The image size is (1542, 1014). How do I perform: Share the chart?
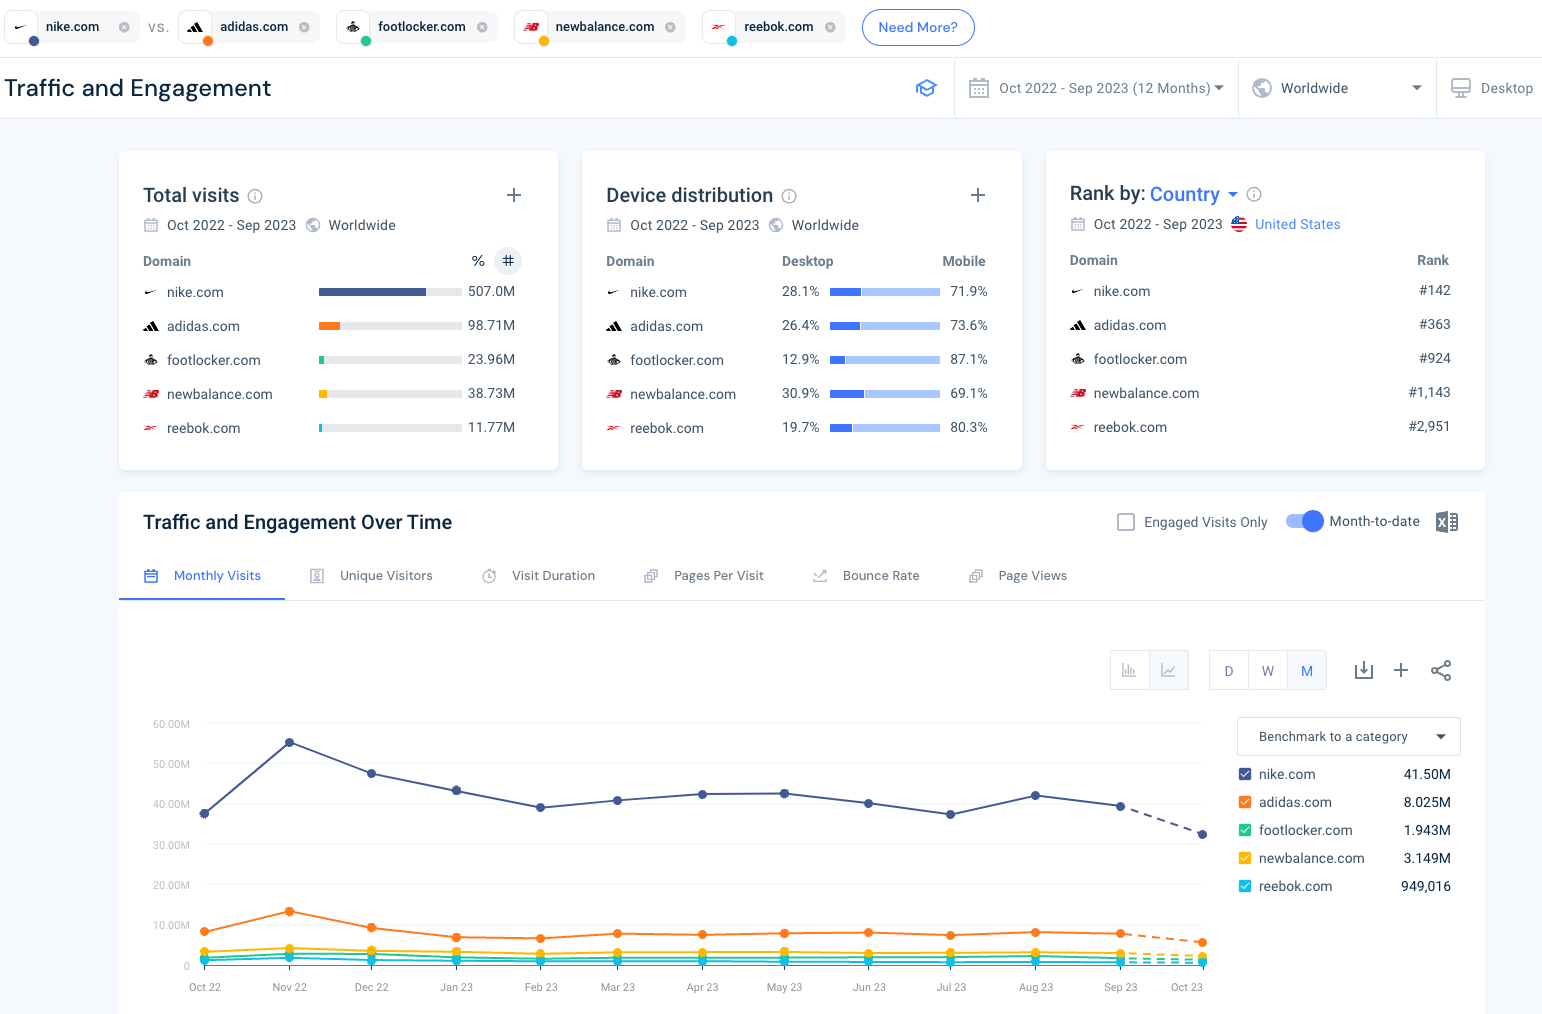coord(1441,670)
